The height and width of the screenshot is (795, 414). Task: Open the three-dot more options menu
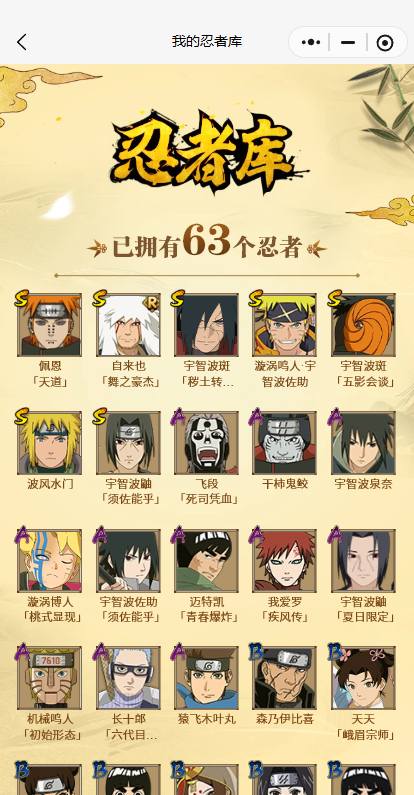[311, 42]
